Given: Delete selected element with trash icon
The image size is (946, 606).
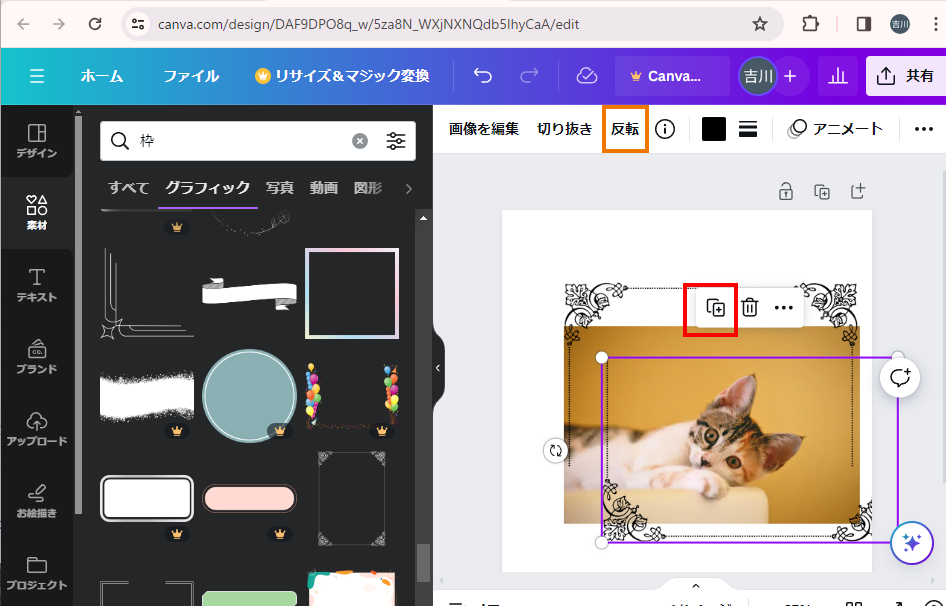Looking at the screenshot, I should [x=749, y=308].
